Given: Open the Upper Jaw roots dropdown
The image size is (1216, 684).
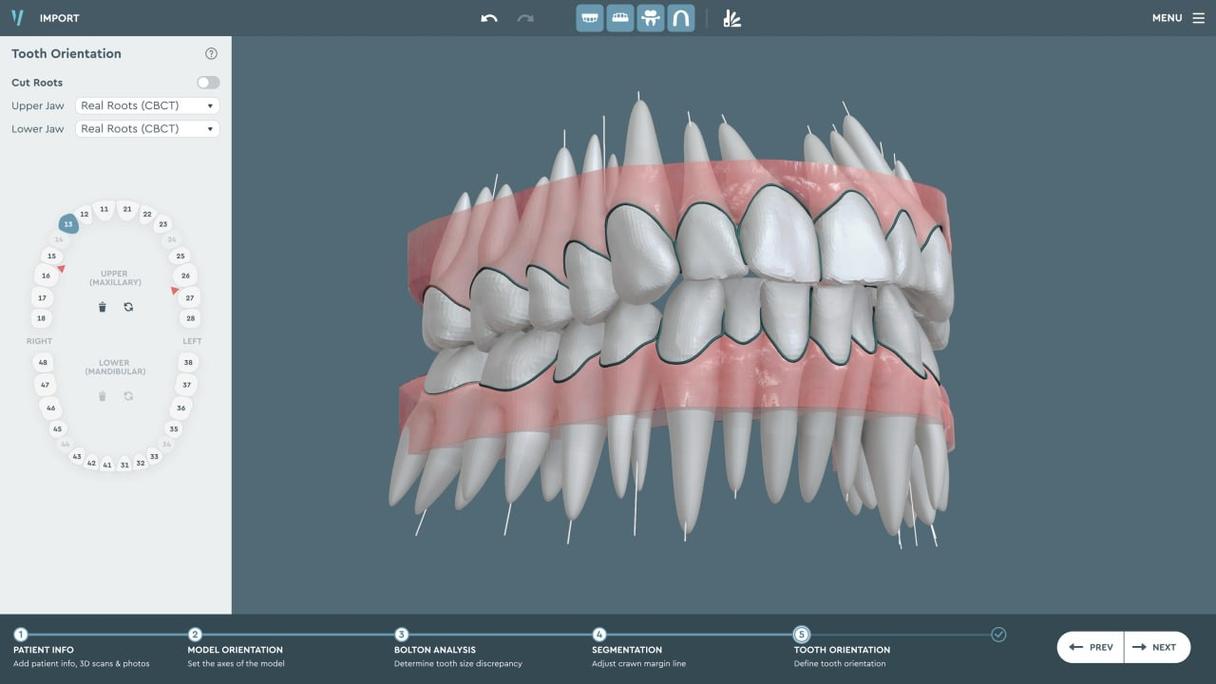Looking at the screenshot, I should tap(147, 106).
